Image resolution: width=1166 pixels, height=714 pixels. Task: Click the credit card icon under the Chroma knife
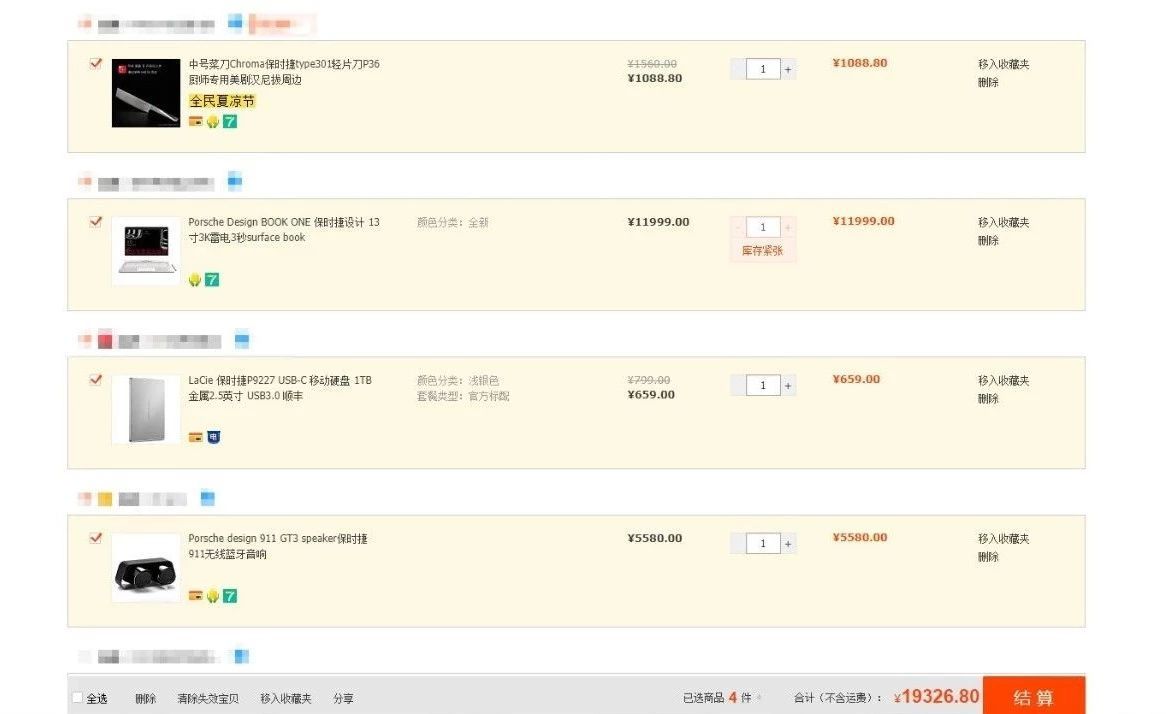(195, 121)
